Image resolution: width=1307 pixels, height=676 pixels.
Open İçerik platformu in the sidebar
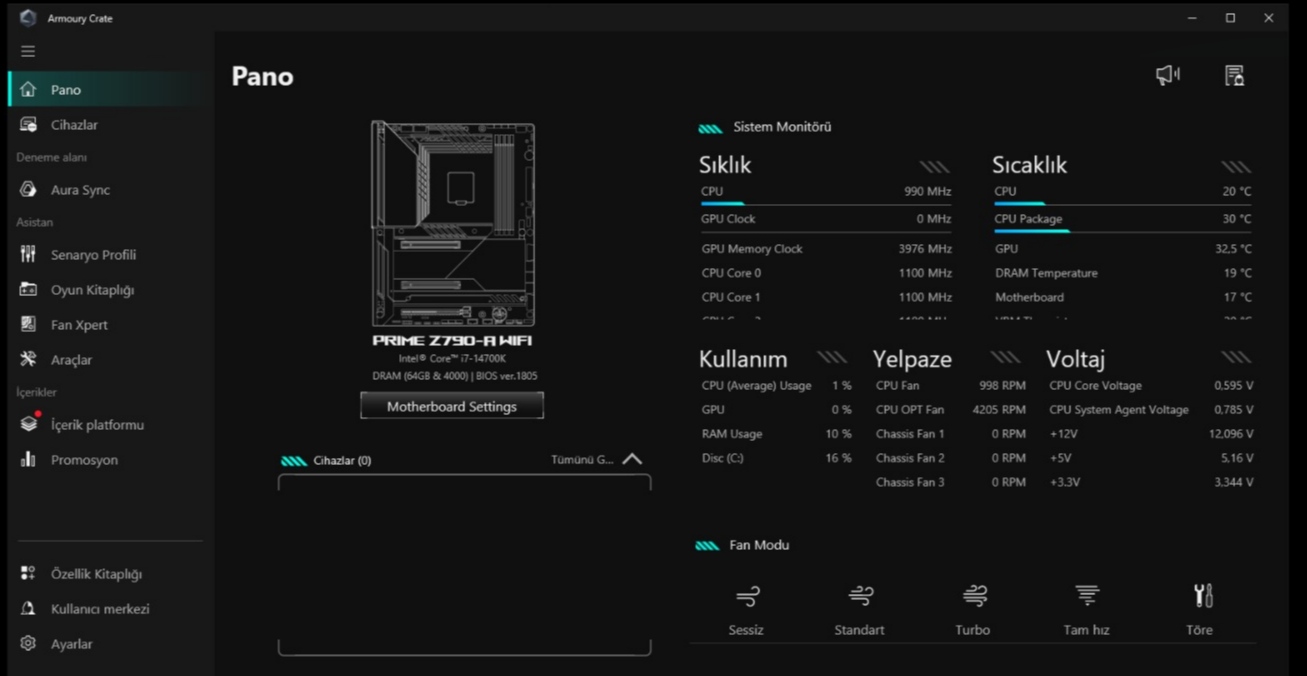tap(110, 424)
